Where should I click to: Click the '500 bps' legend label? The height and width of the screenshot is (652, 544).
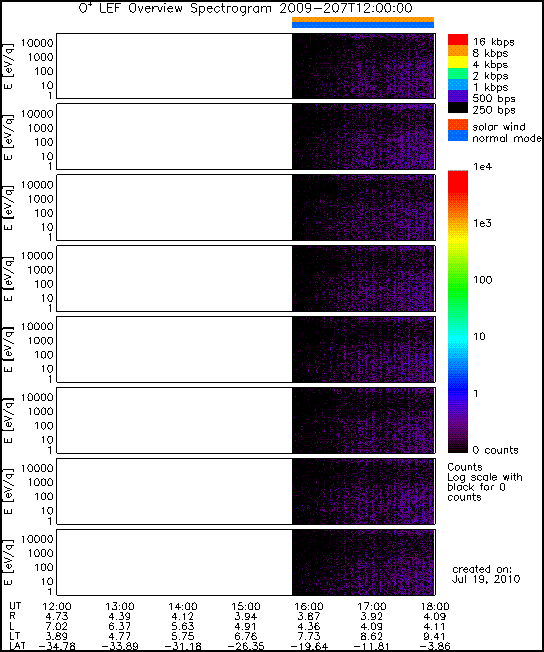point(494,99)
